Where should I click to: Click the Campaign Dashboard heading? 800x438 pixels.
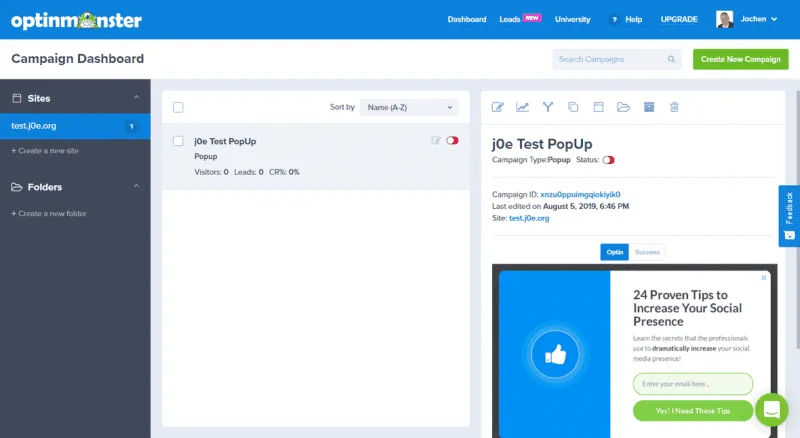tap(78, 59)
